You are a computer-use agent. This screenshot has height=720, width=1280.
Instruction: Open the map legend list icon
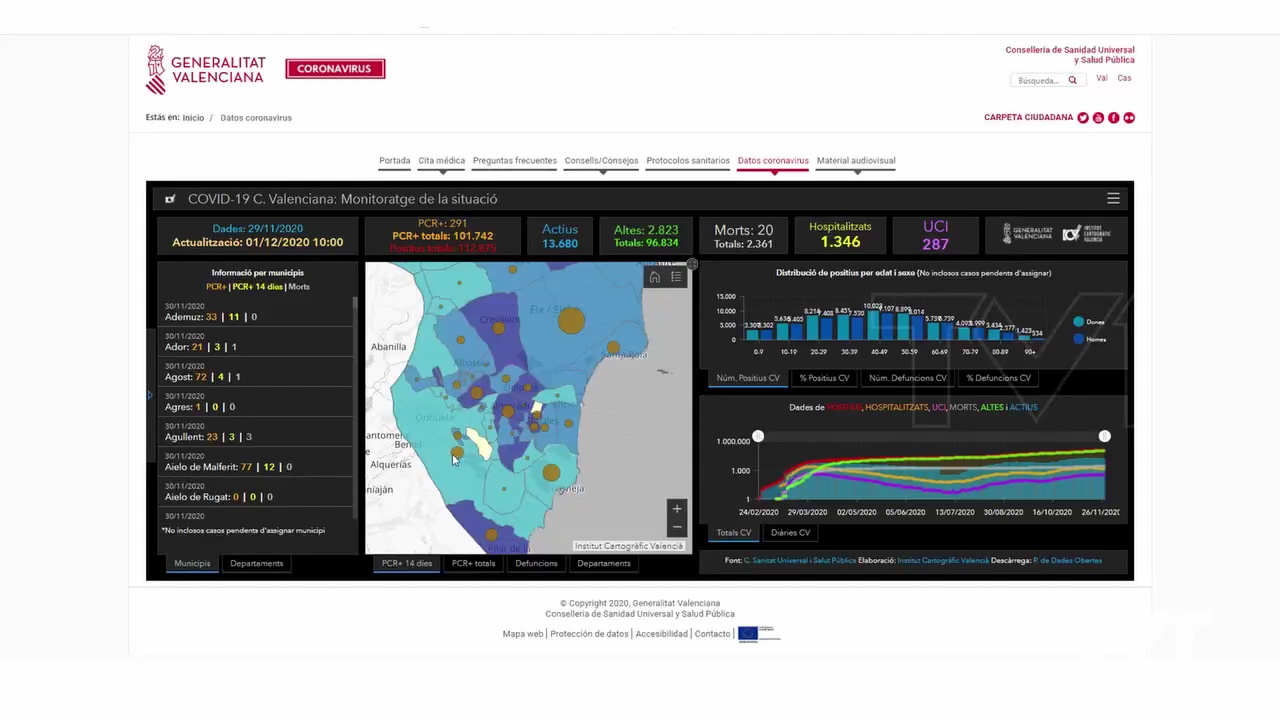676,277
